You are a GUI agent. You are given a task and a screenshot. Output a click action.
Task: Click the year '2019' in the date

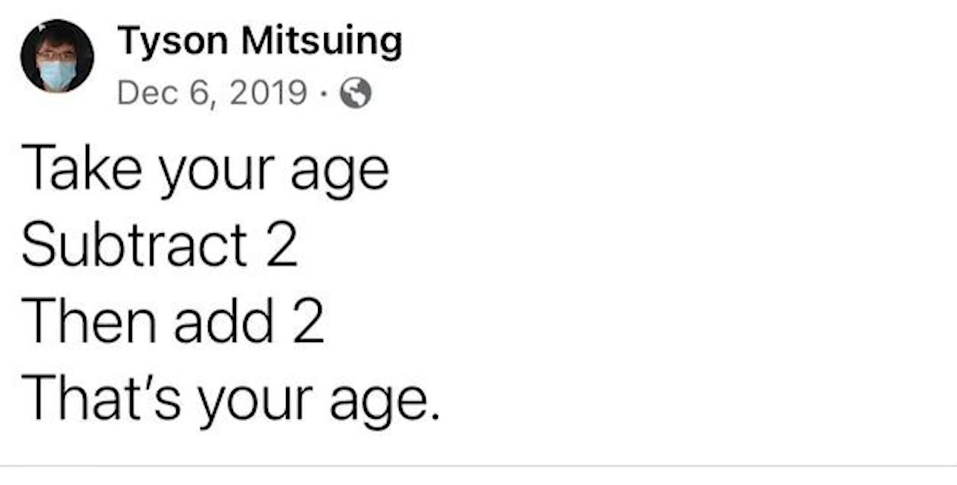point(268,93)
